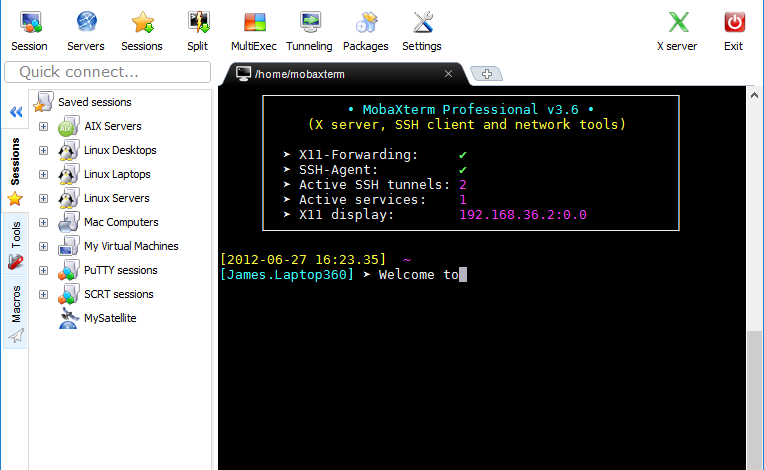
Task: Click the Active services count 1
Action: point(463,200)
